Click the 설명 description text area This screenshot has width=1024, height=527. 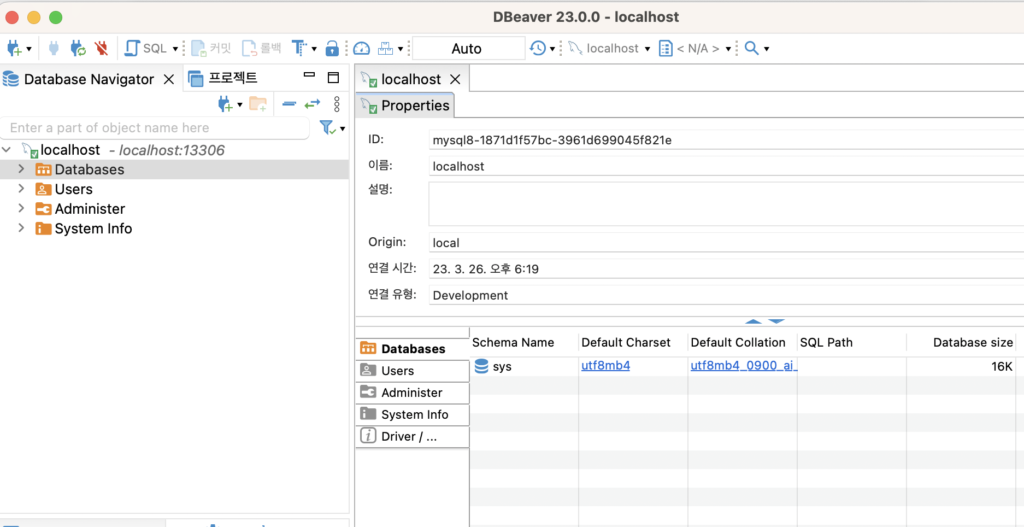pos(726,204)
